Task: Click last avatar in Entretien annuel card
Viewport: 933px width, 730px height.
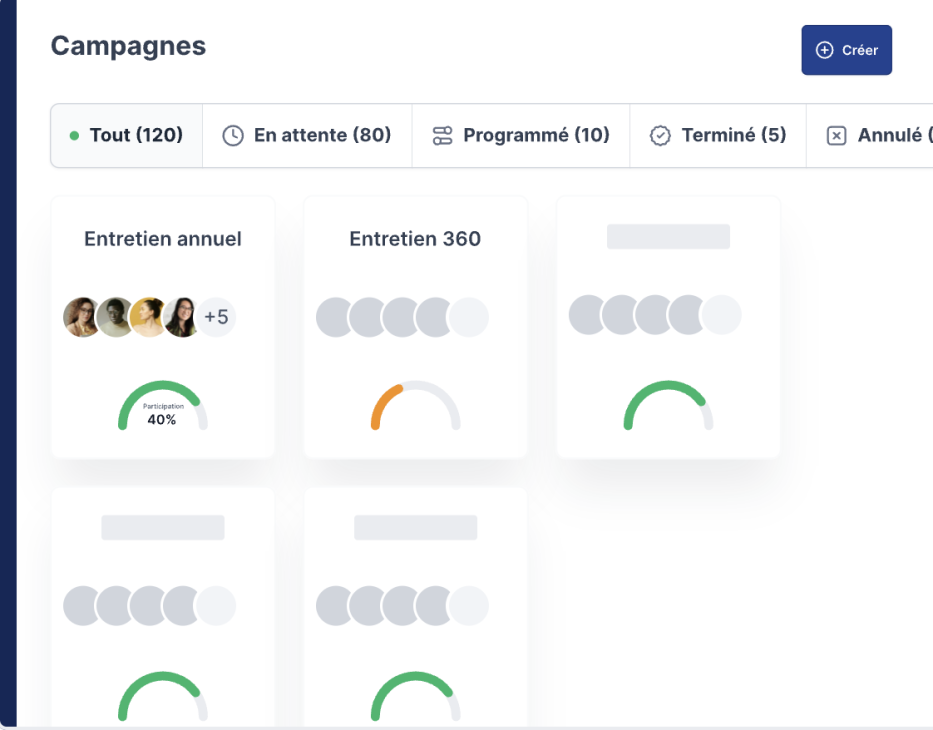Action: pos(182,318)
